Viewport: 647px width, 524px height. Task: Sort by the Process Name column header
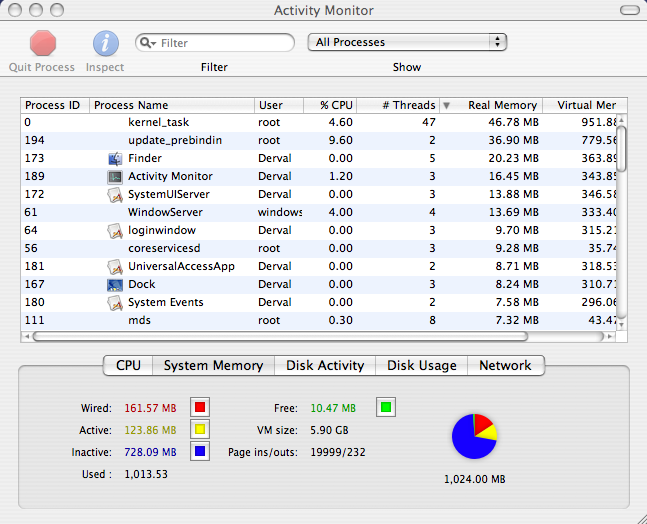point(172,105)
